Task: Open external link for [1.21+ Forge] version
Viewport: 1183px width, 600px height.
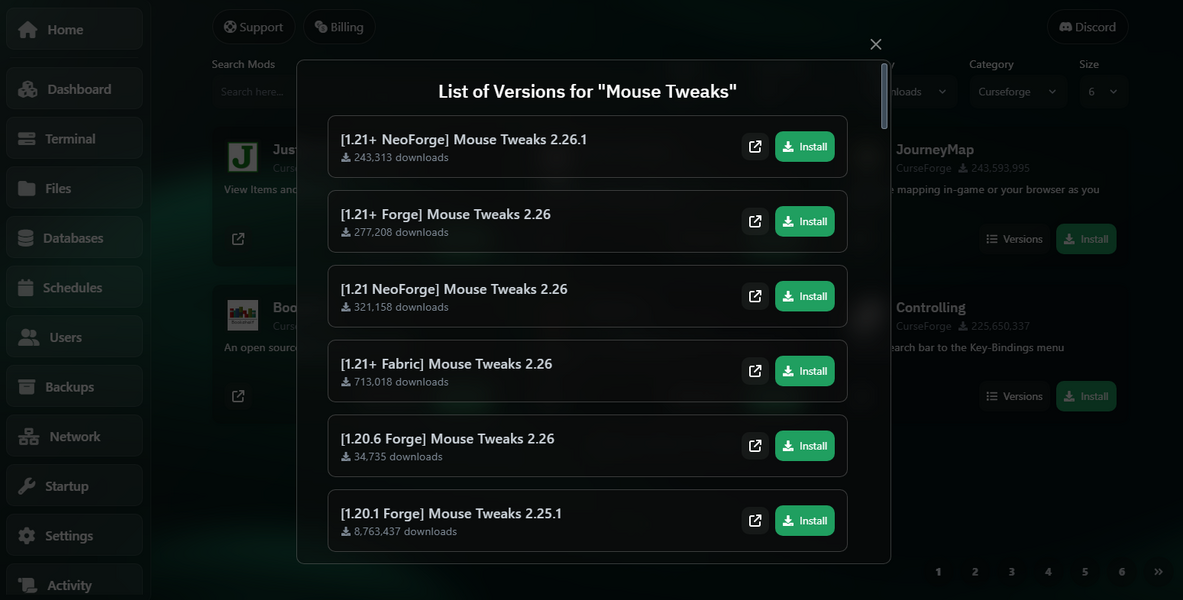Action: (x=755, y=222)
